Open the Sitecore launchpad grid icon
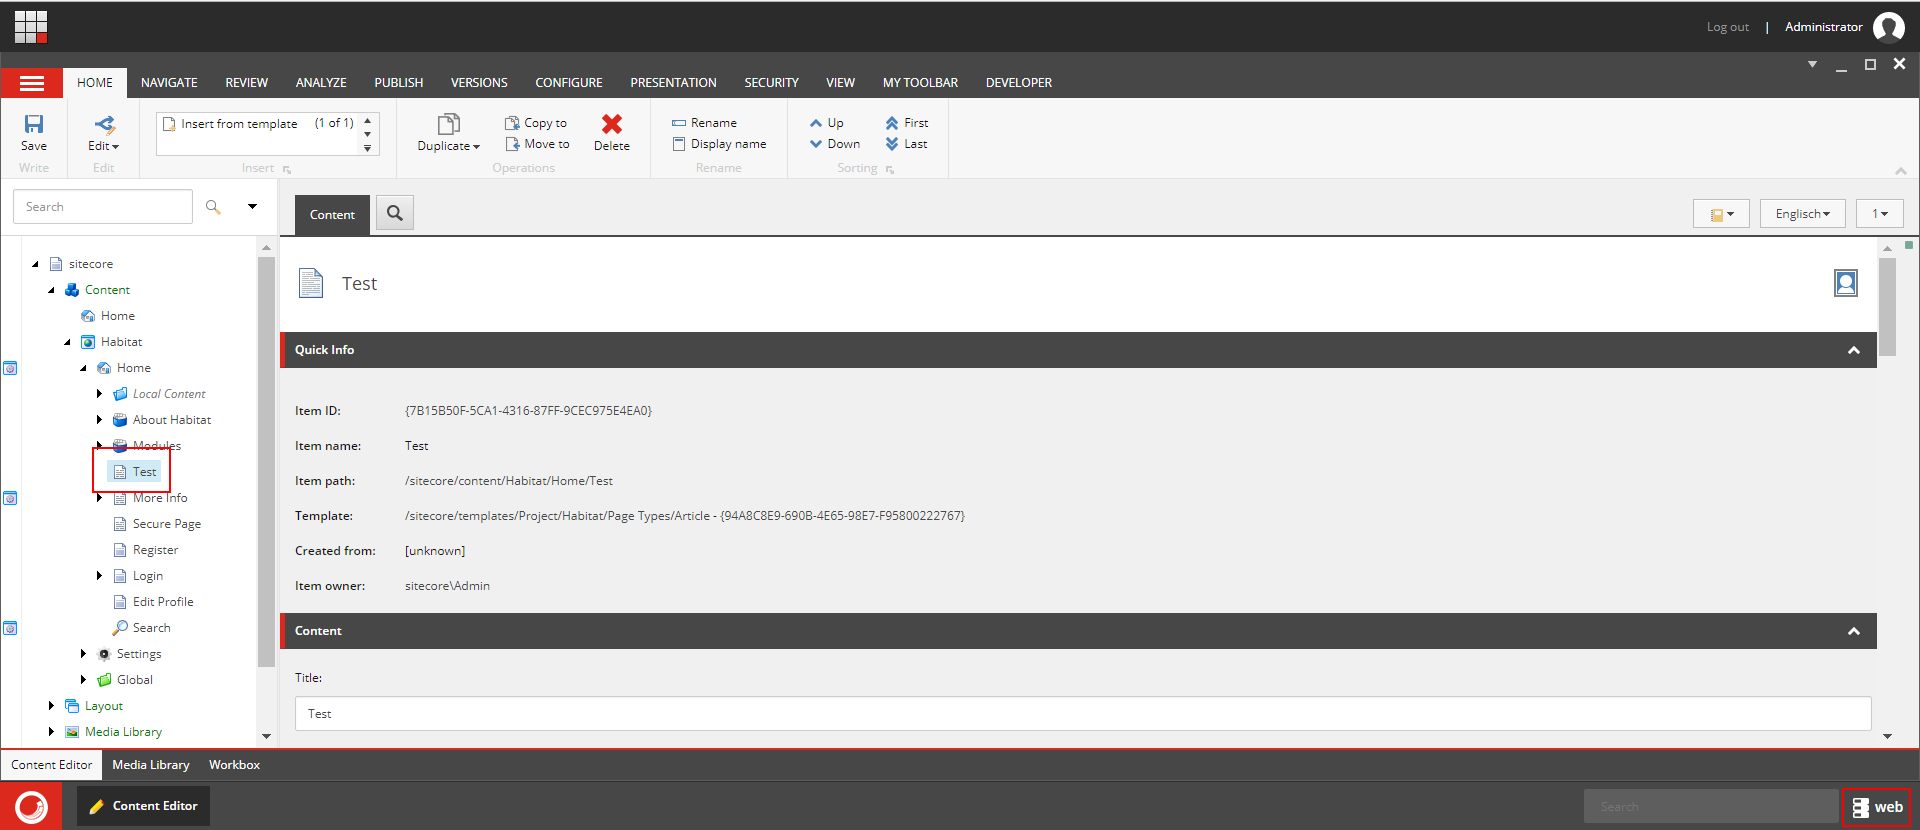This screenshot has height=830, width=1920. coord(30,27)
